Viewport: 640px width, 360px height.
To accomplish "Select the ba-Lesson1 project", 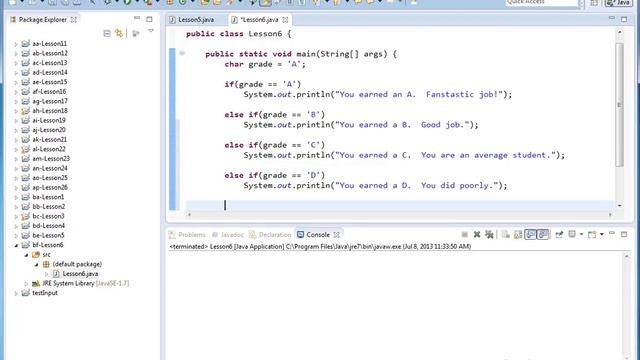I will click(x=48, y=197).
